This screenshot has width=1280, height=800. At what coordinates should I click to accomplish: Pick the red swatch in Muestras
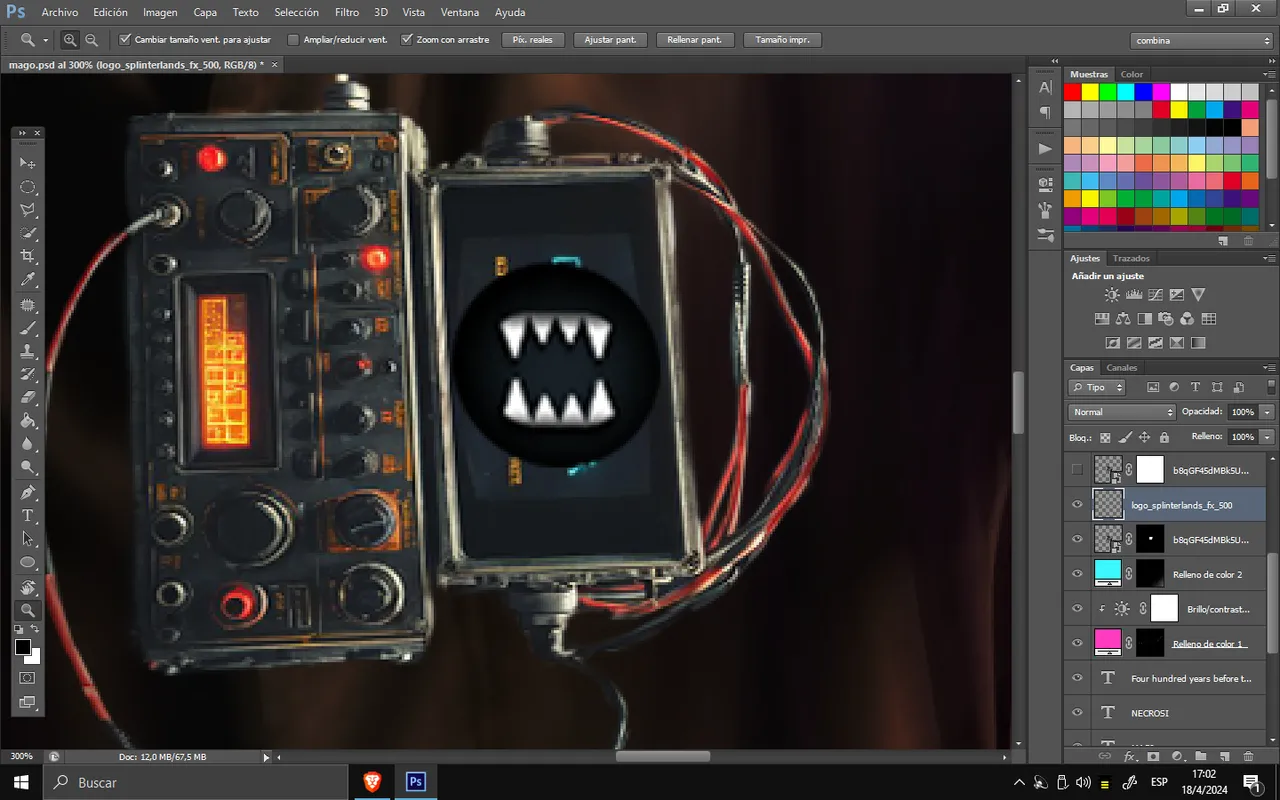1072,92
